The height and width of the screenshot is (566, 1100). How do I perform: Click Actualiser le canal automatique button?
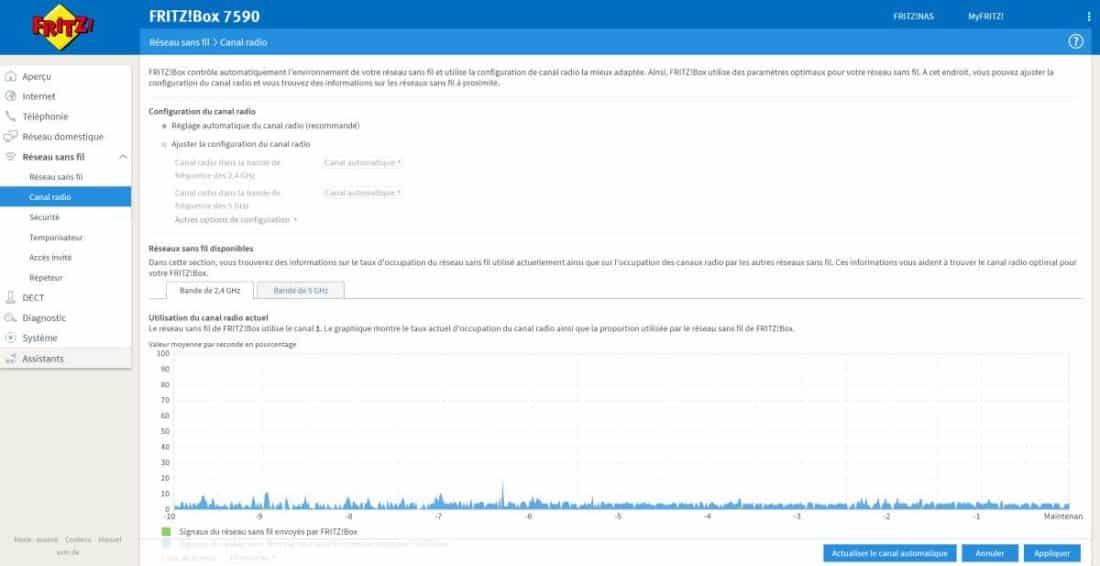tap(890, 553)
